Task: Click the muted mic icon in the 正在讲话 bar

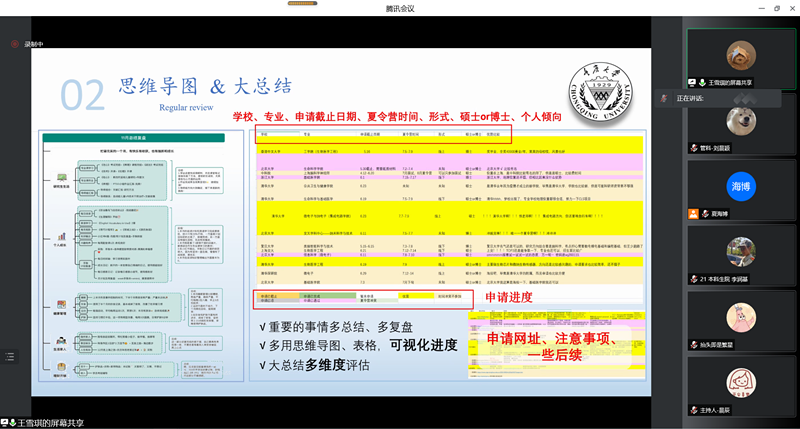Action: [x=664, y=98]
